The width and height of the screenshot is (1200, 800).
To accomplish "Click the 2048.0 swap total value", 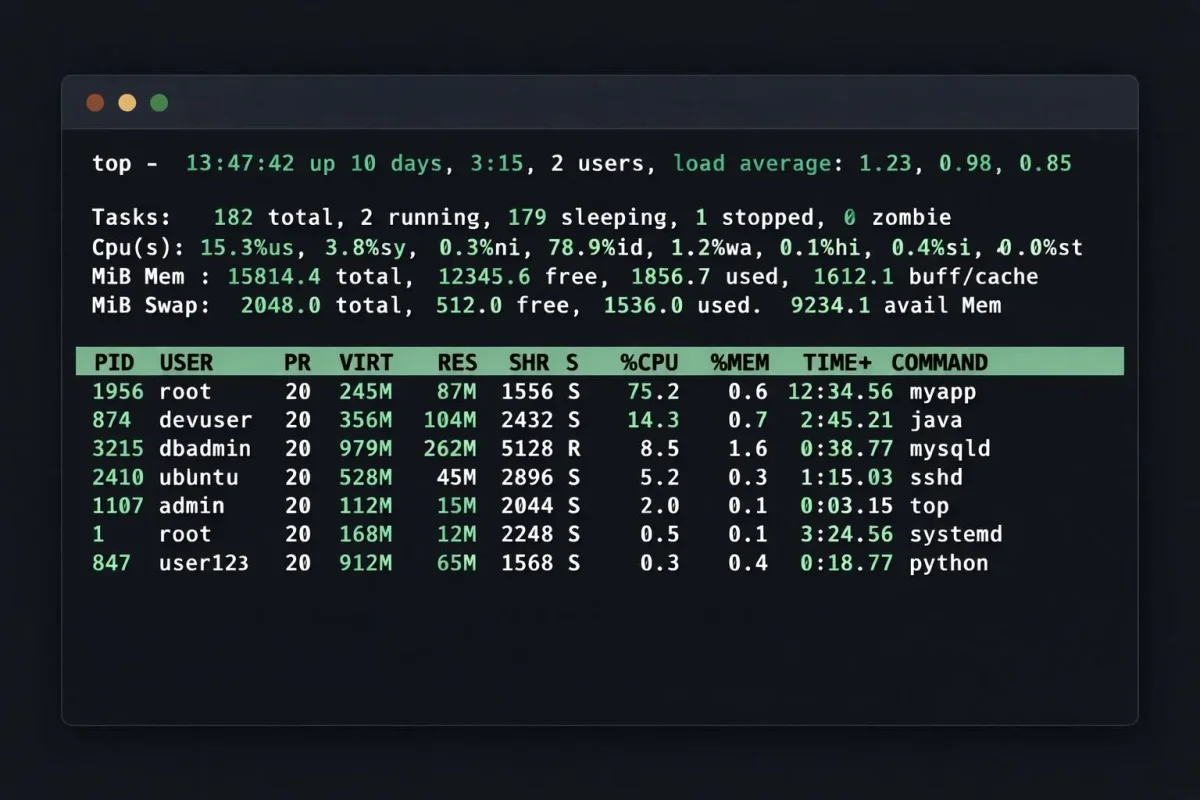I will point(281,305).
